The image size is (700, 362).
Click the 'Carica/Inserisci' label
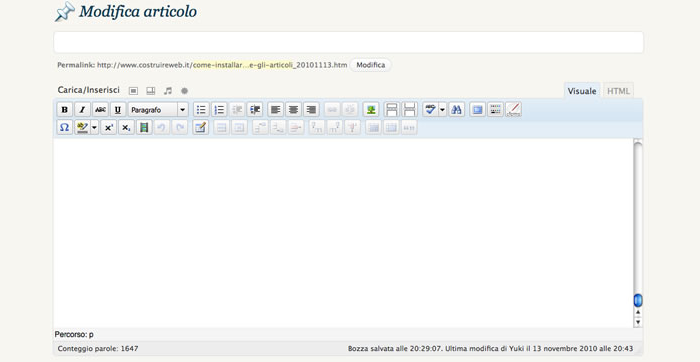[88, 90]
